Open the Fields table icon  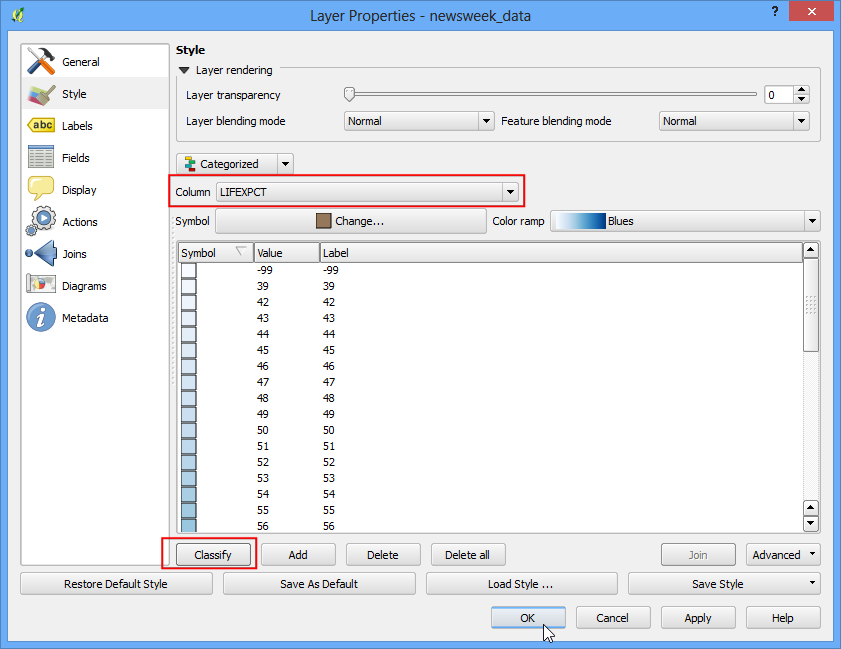tap(41, 157)
